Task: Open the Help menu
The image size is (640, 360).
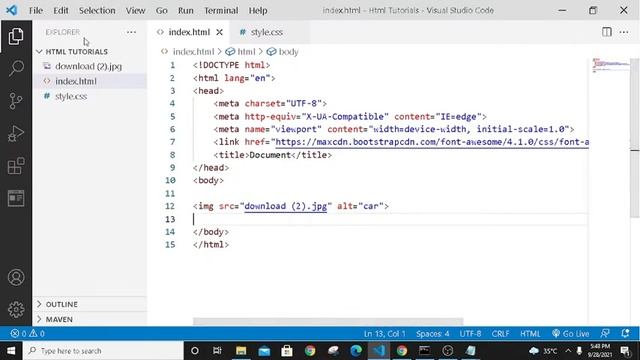Action: (258, 10)
